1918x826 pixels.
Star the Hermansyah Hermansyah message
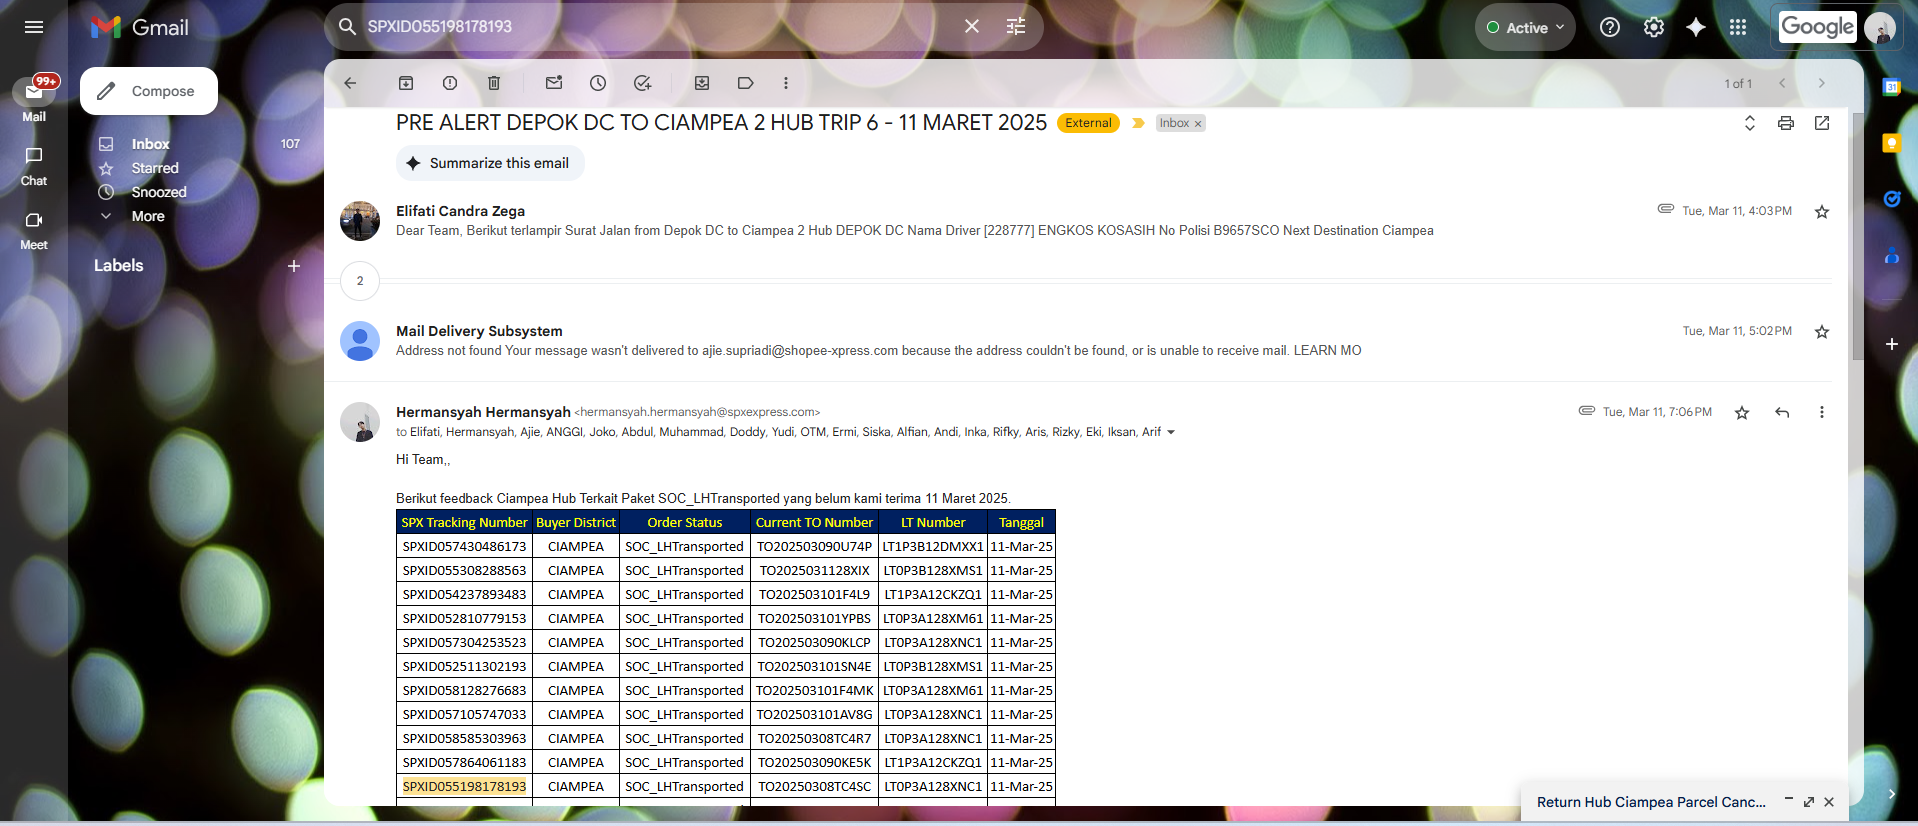[1742, 413]
